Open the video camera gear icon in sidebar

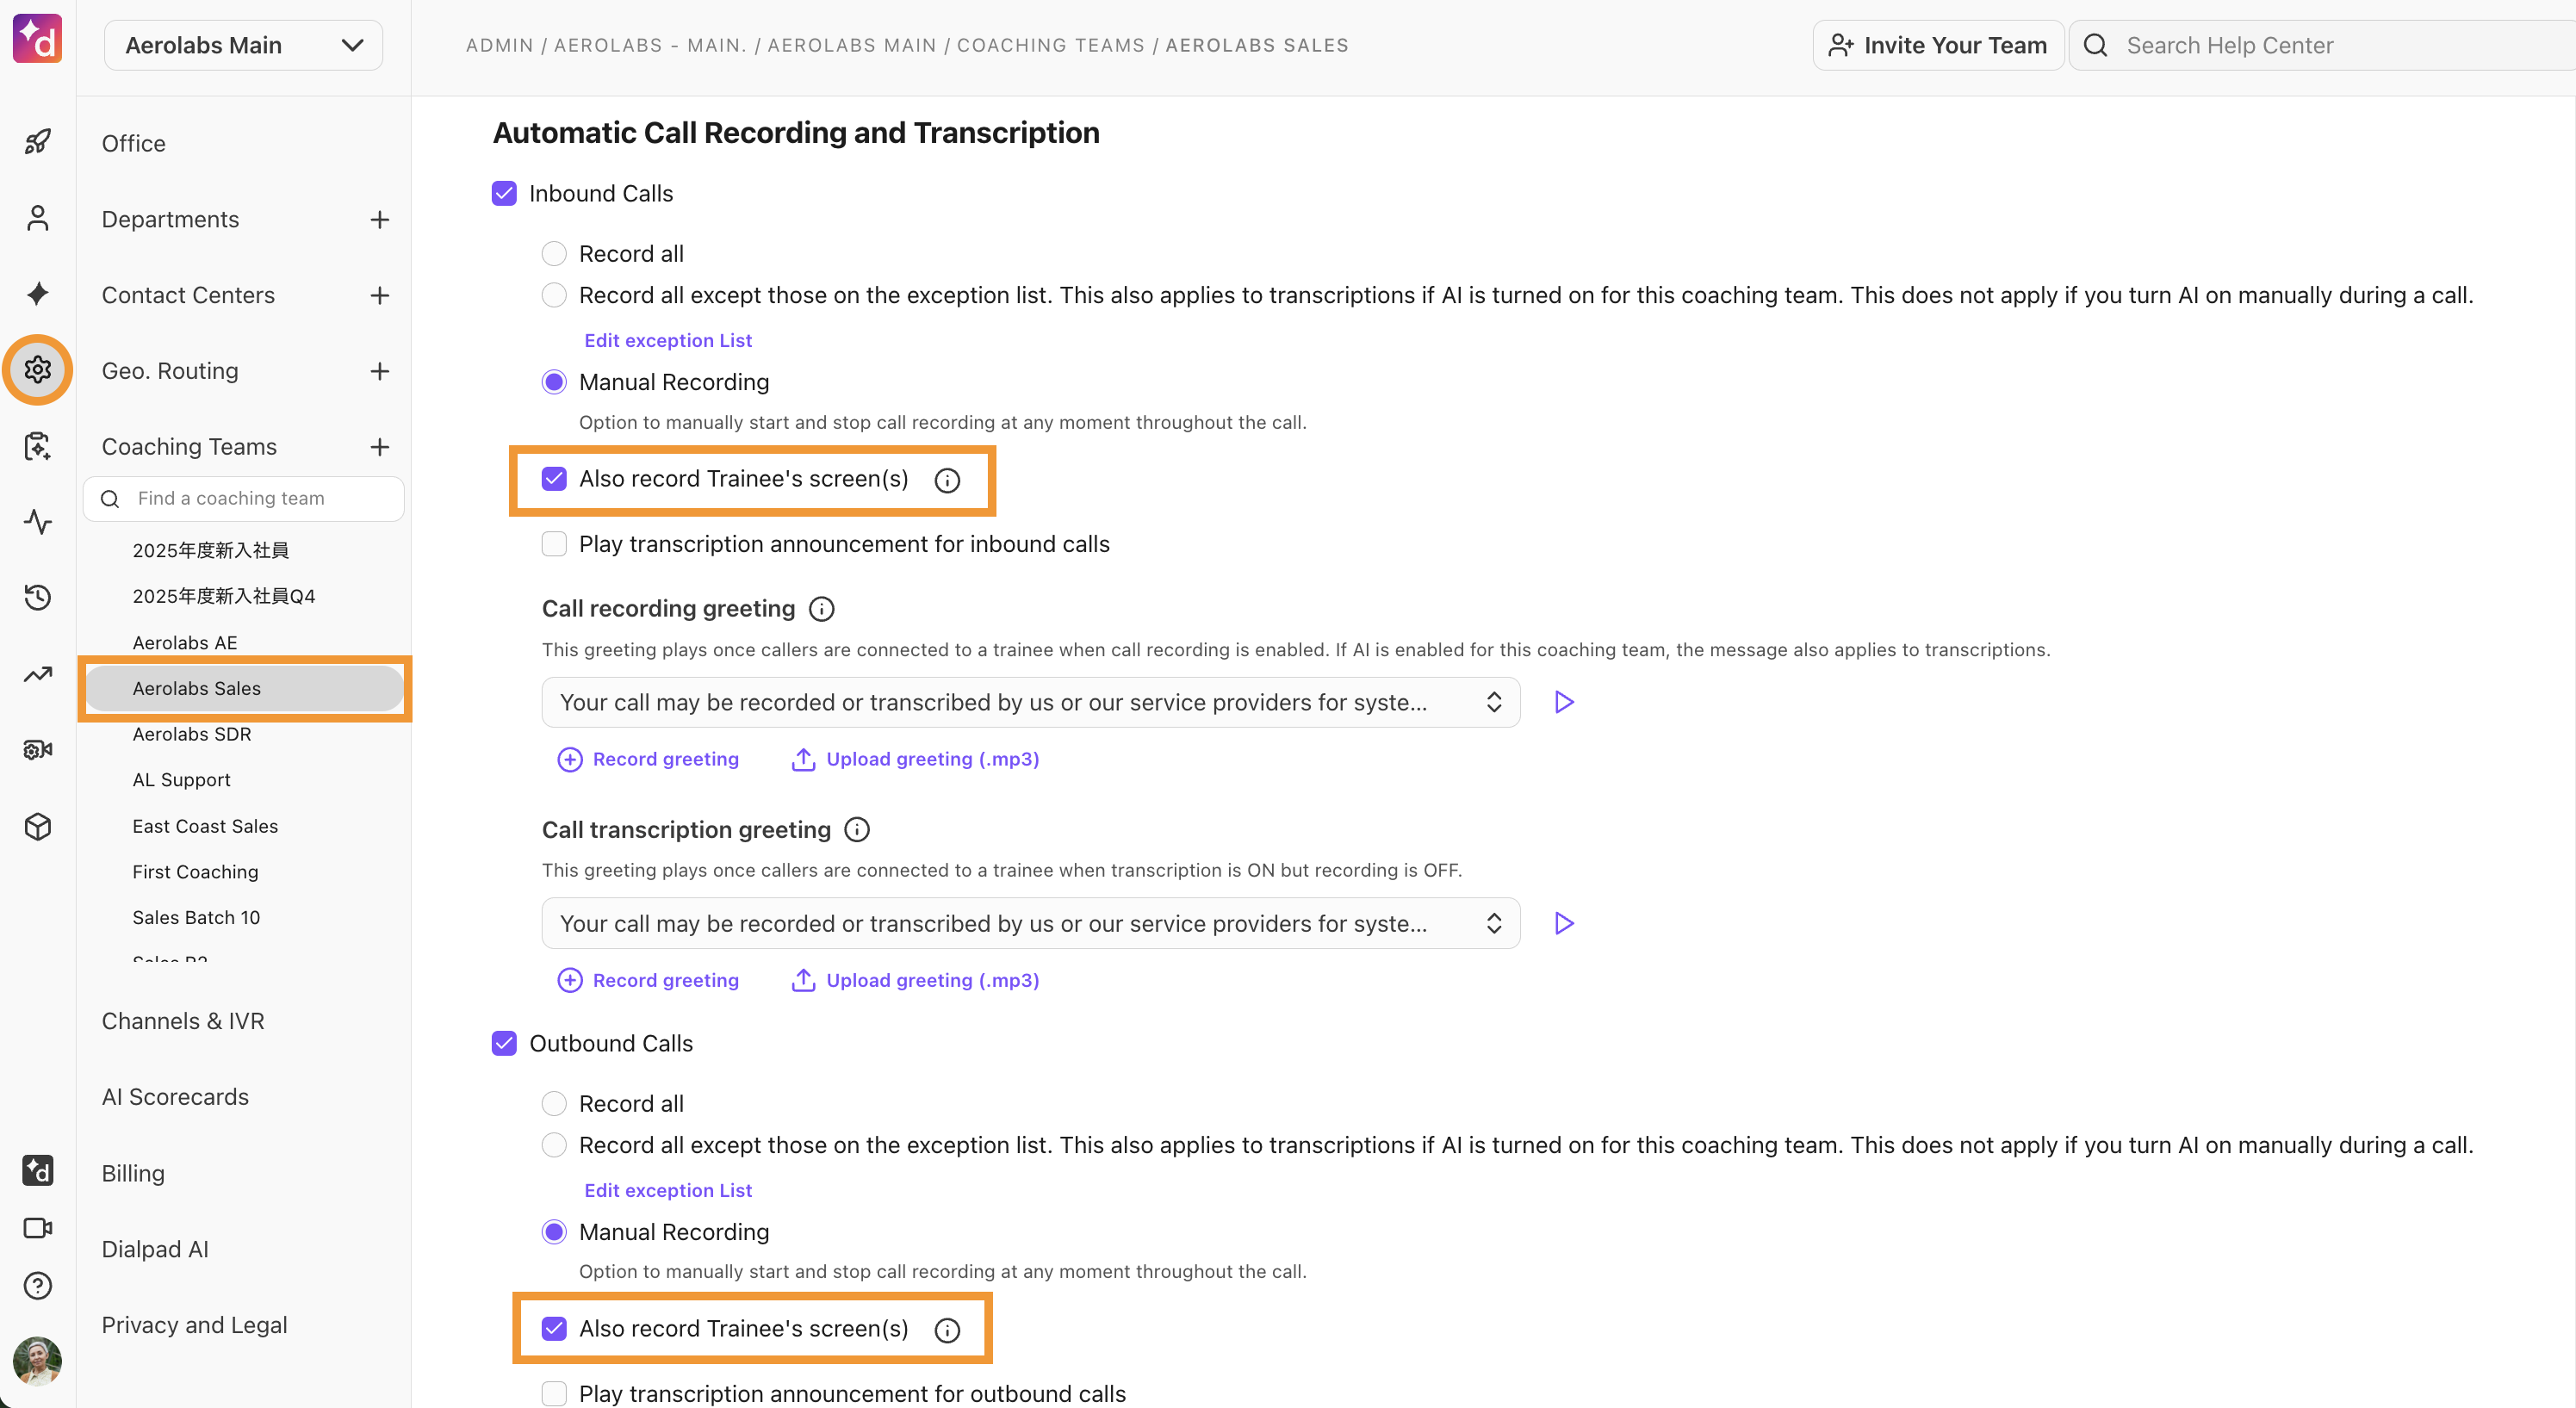point(37,750)
